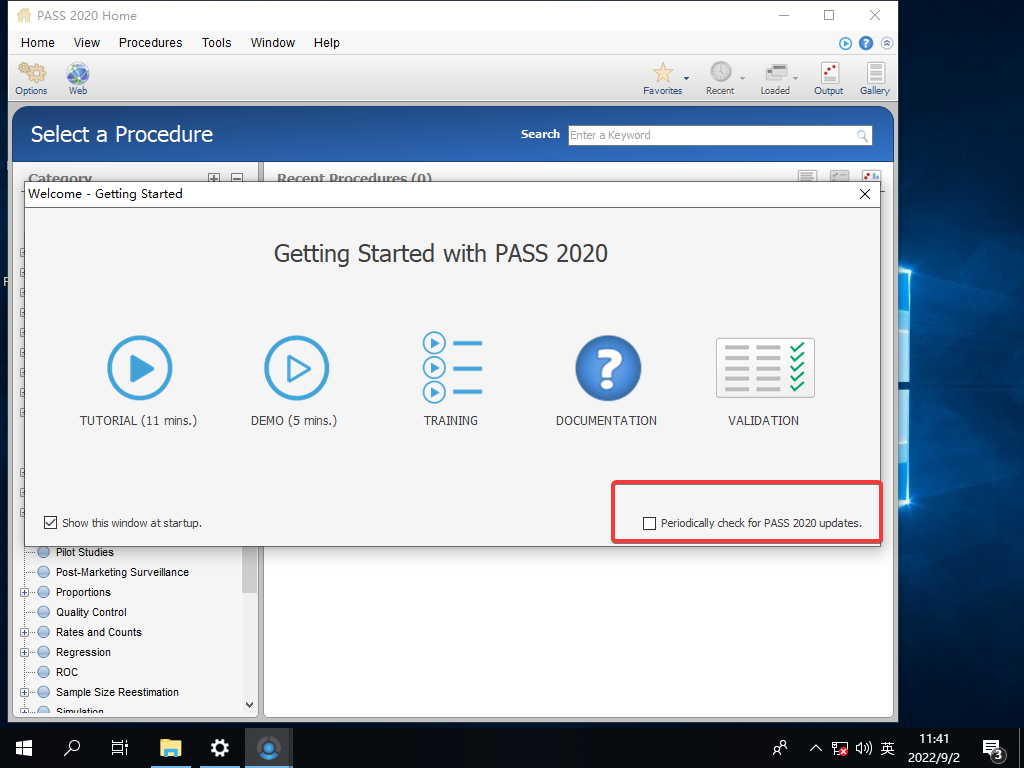Screen dimensions: 1024x768
Task: Click the search magnifier icon
Action: click(863, 135)
